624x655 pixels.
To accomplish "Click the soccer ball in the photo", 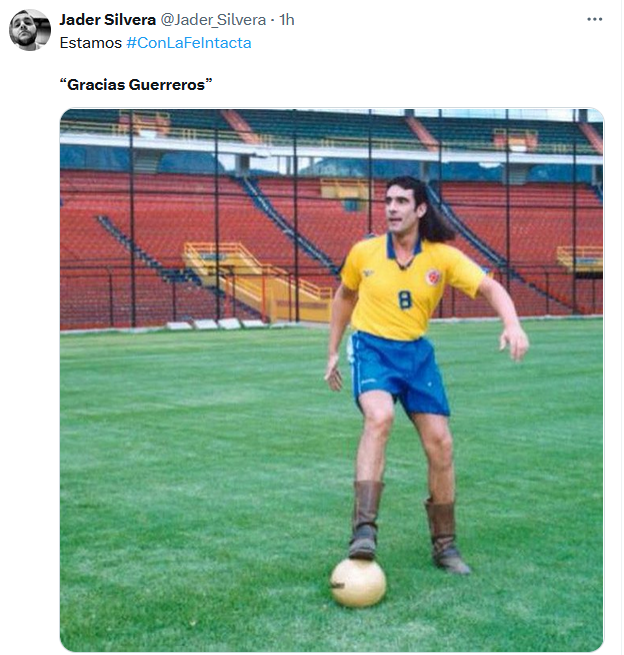I will point(358,583).
